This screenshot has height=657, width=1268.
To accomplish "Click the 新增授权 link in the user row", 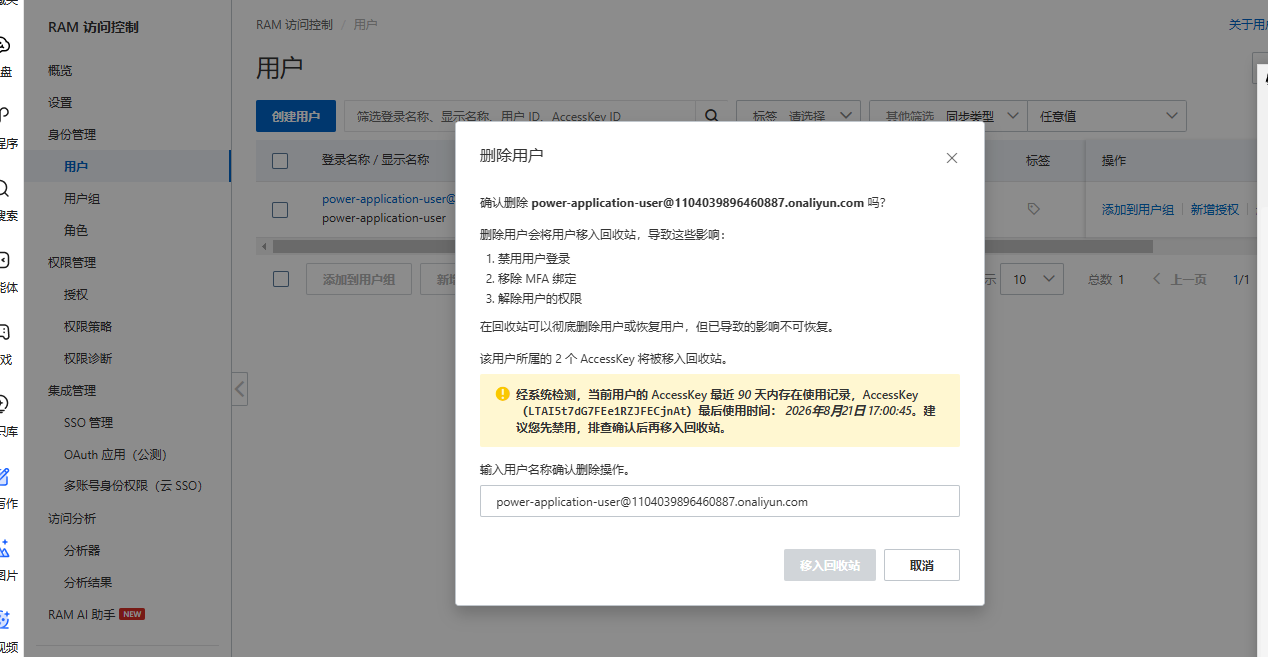I will (x=1214, y=210).
